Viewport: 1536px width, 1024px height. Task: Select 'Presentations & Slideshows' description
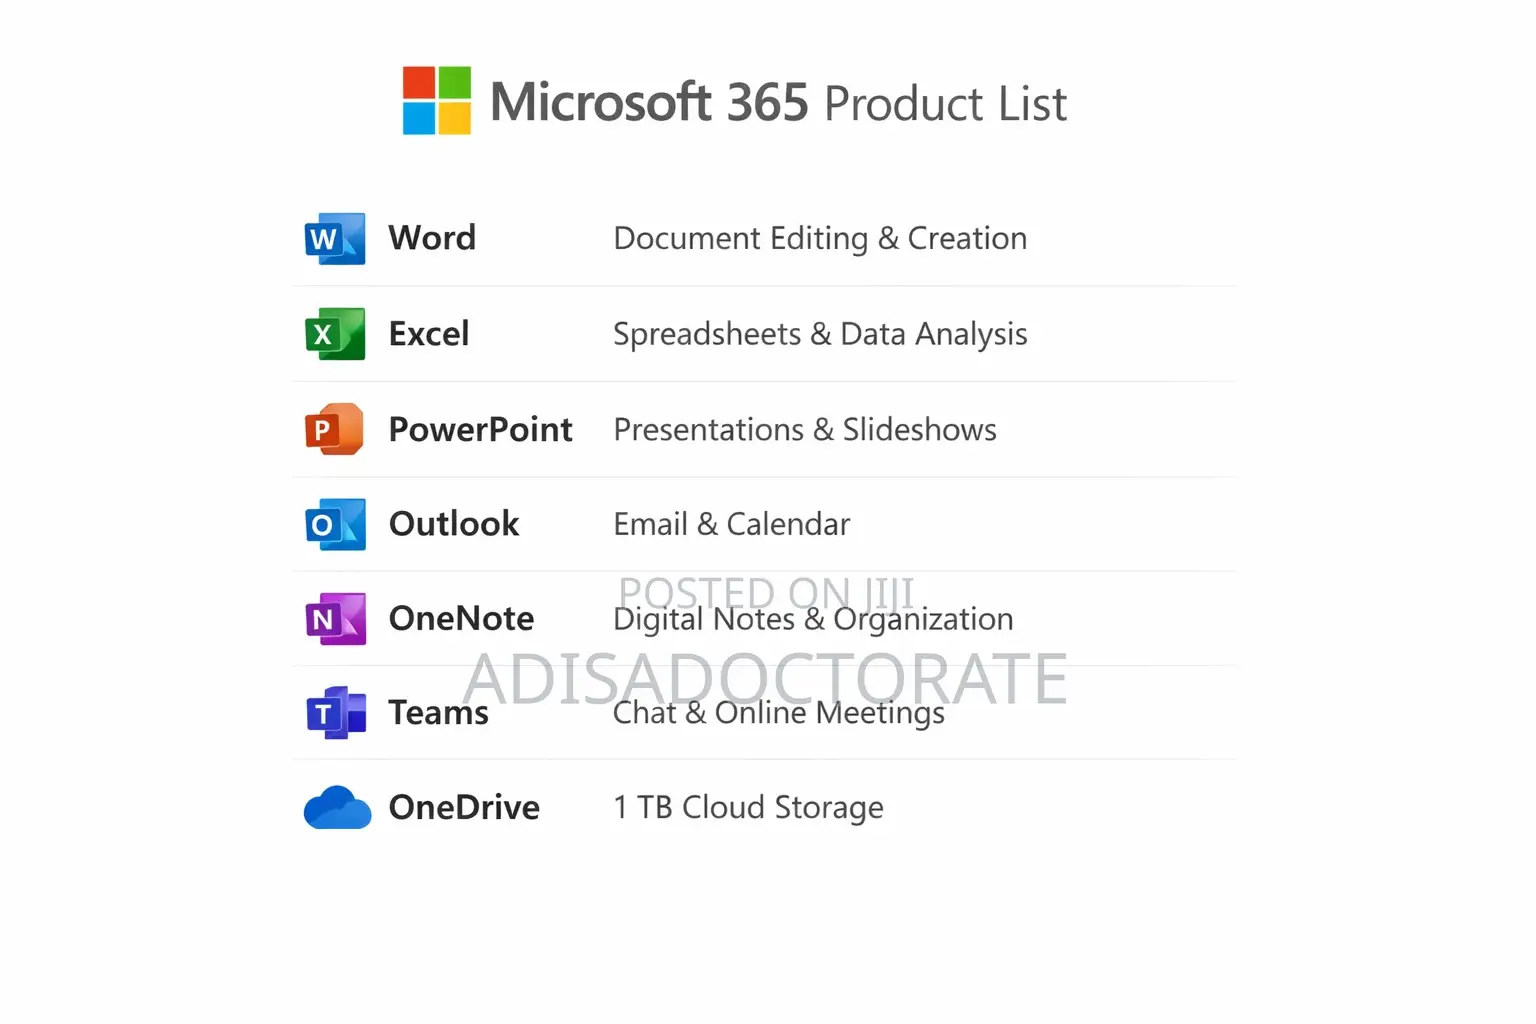[x=805, y=430]
